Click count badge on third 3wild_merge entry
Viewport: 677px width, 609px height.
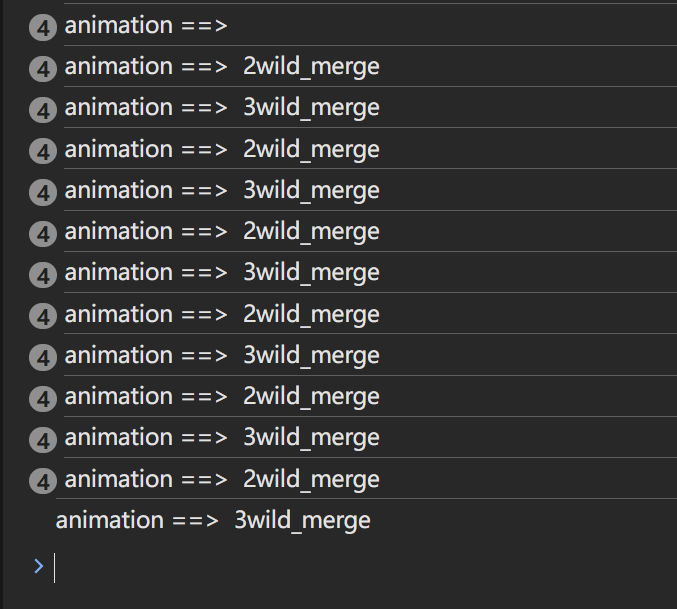click(x=43, y=275)
